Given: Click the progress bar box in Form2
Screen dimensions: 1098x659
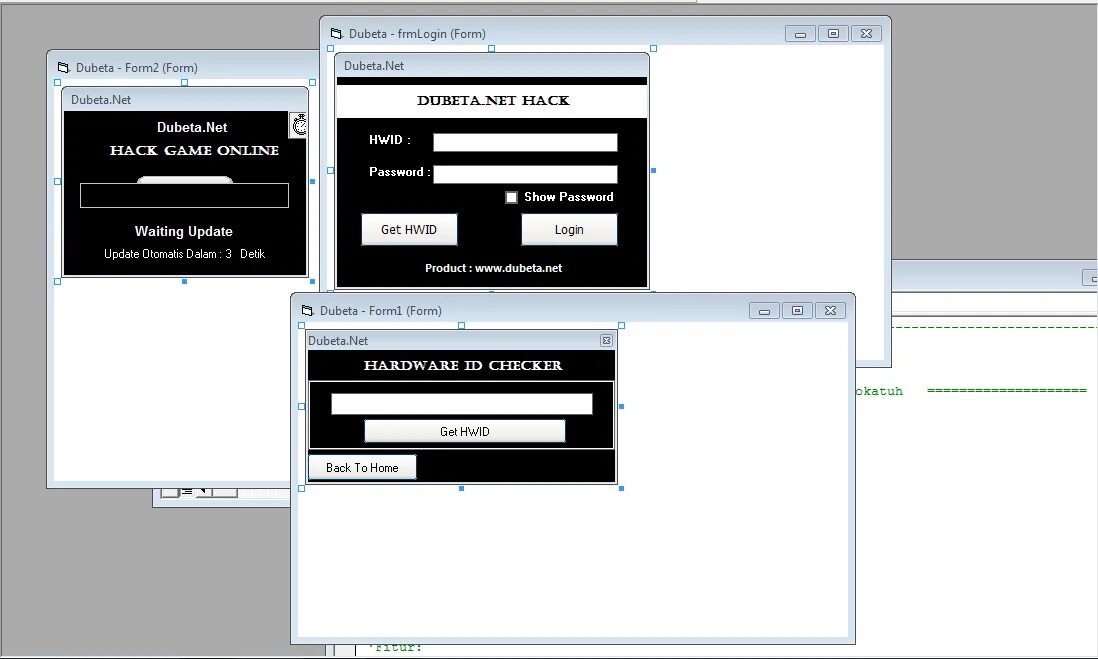Looking at the screenshot, I should (184, 195).
